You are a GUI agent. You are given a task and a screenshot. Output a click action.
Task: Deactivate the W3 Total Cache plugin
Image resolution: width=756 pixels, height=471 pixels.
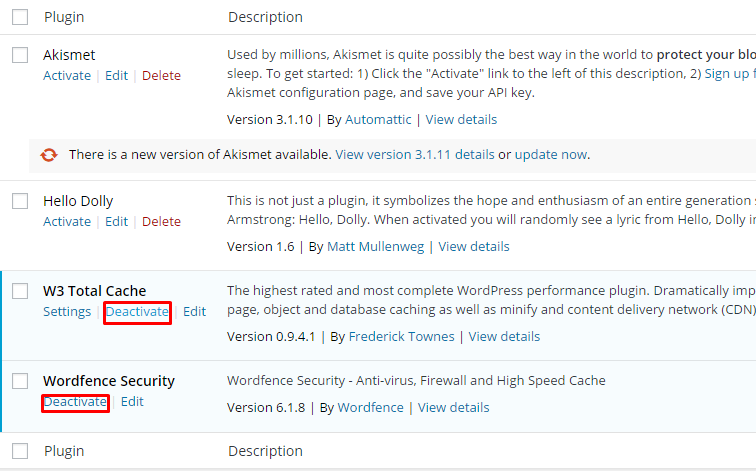coord(137,312)
